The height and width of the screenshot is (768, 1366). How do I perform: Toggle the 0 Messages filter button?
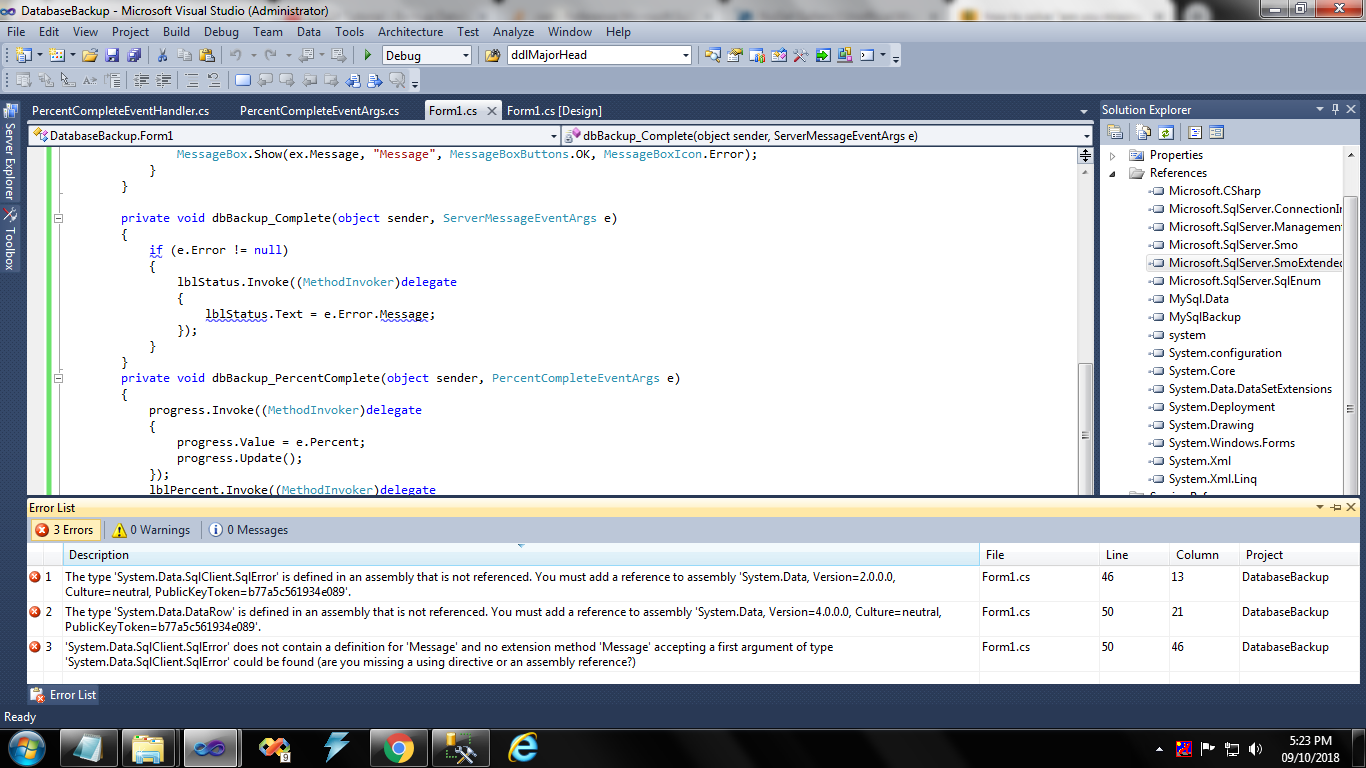(248, 530)
